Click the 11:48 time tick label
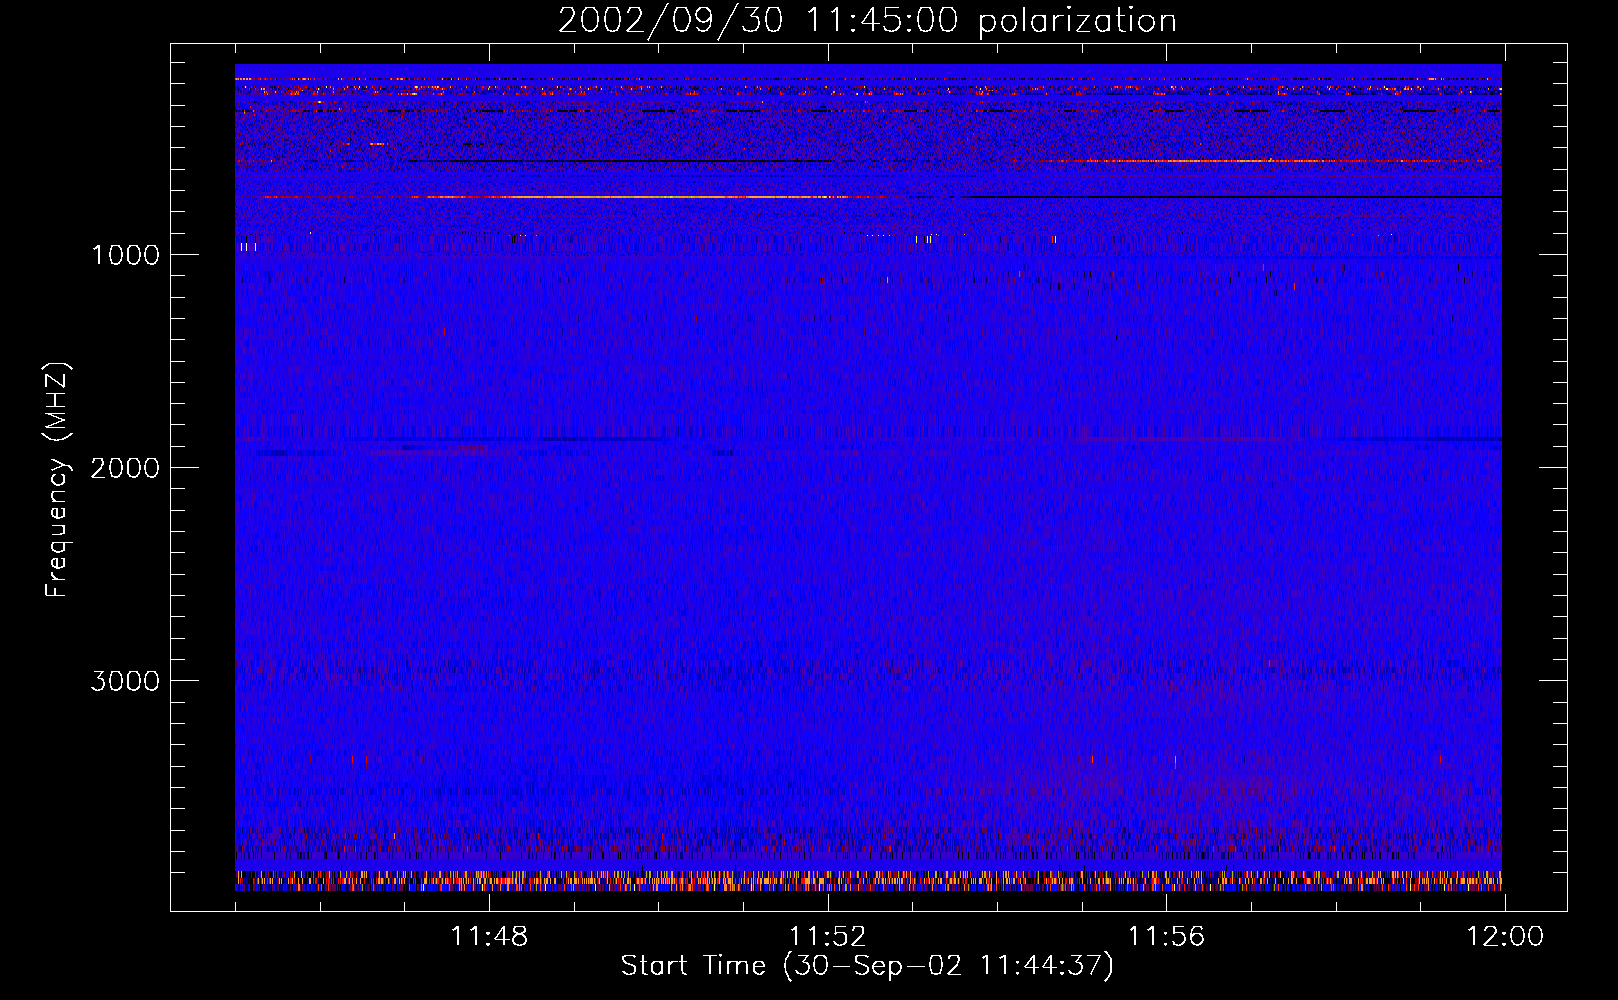Screen dimensions: 1618x1000 point(489,937)
